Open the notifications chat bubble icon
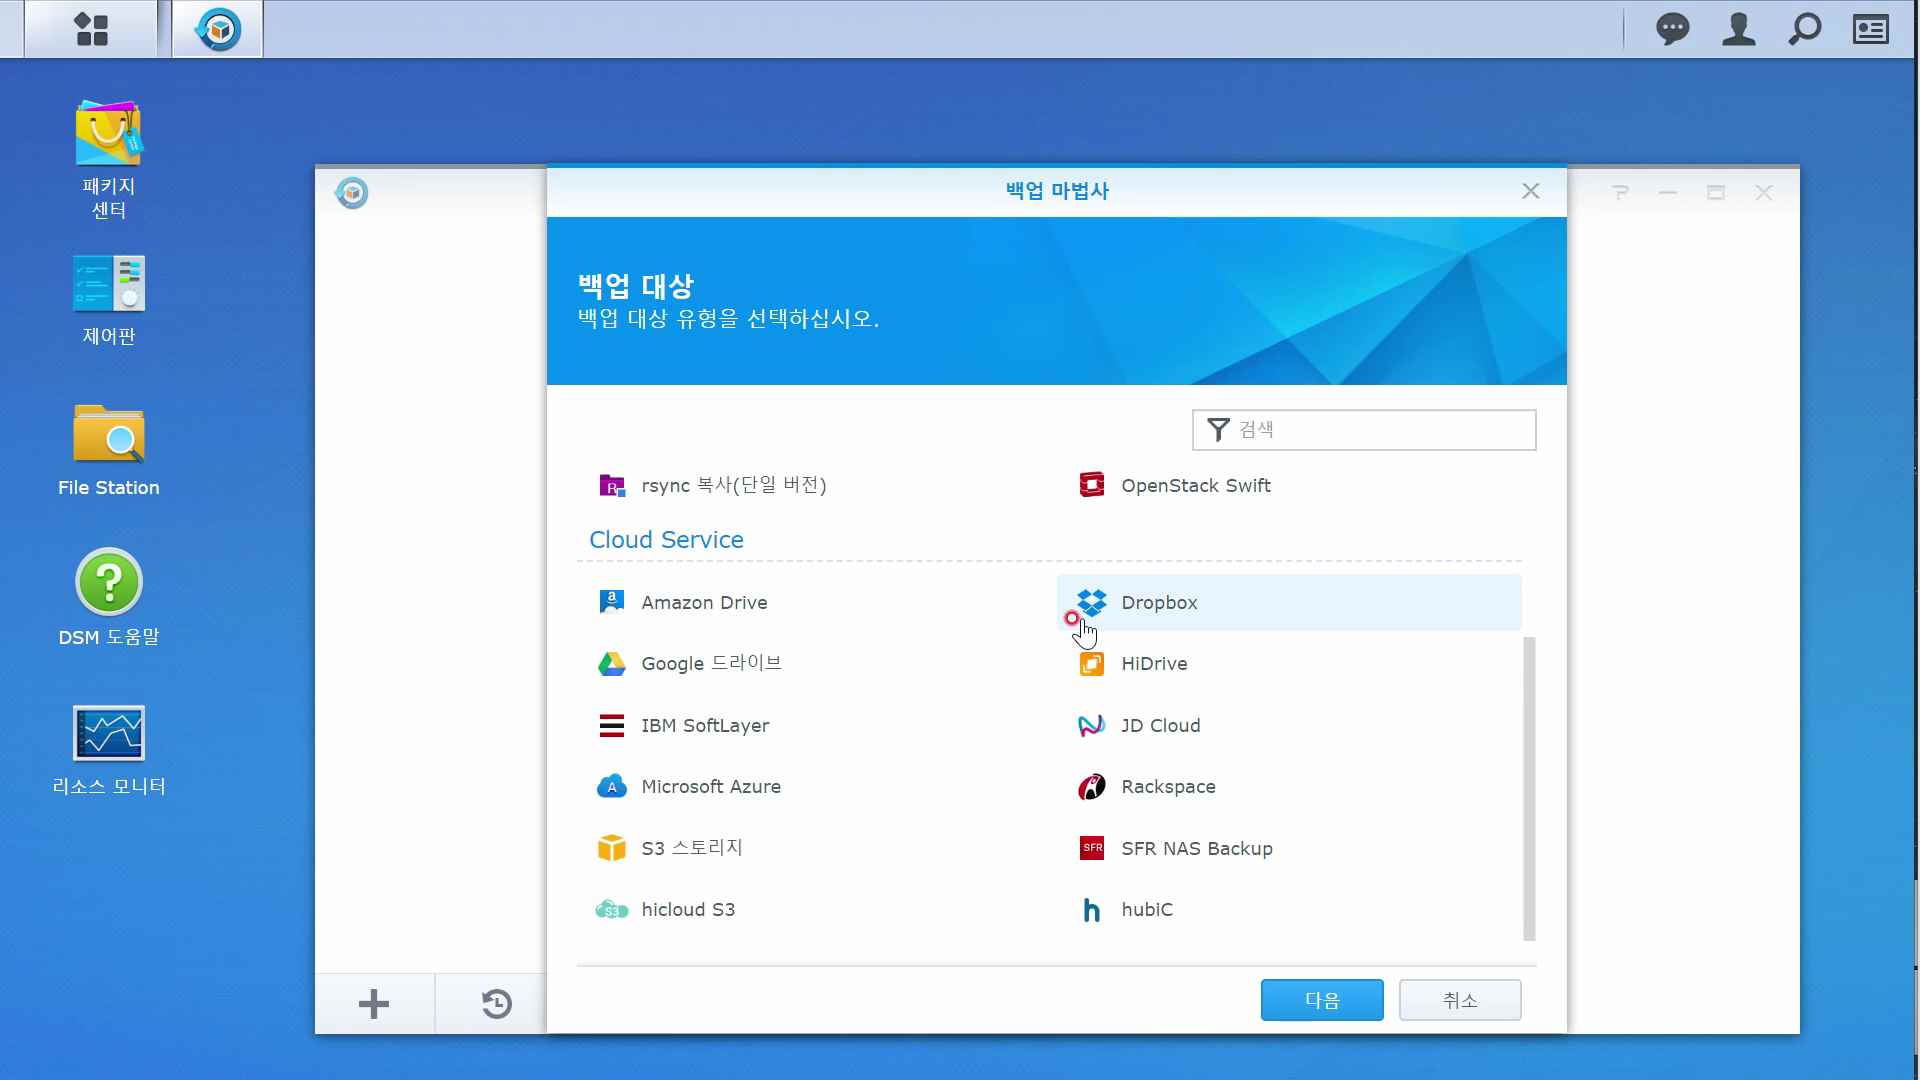This screenshot has width=1920, height=1080. pyautogui.click(x=1672, y=29)
